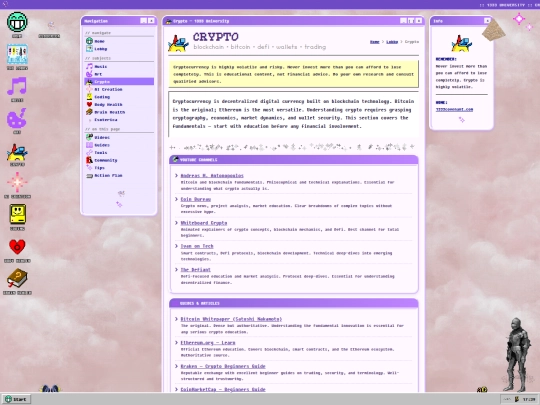Select the highlighted Crypto item in Navigation

click(x=119, y=82)
